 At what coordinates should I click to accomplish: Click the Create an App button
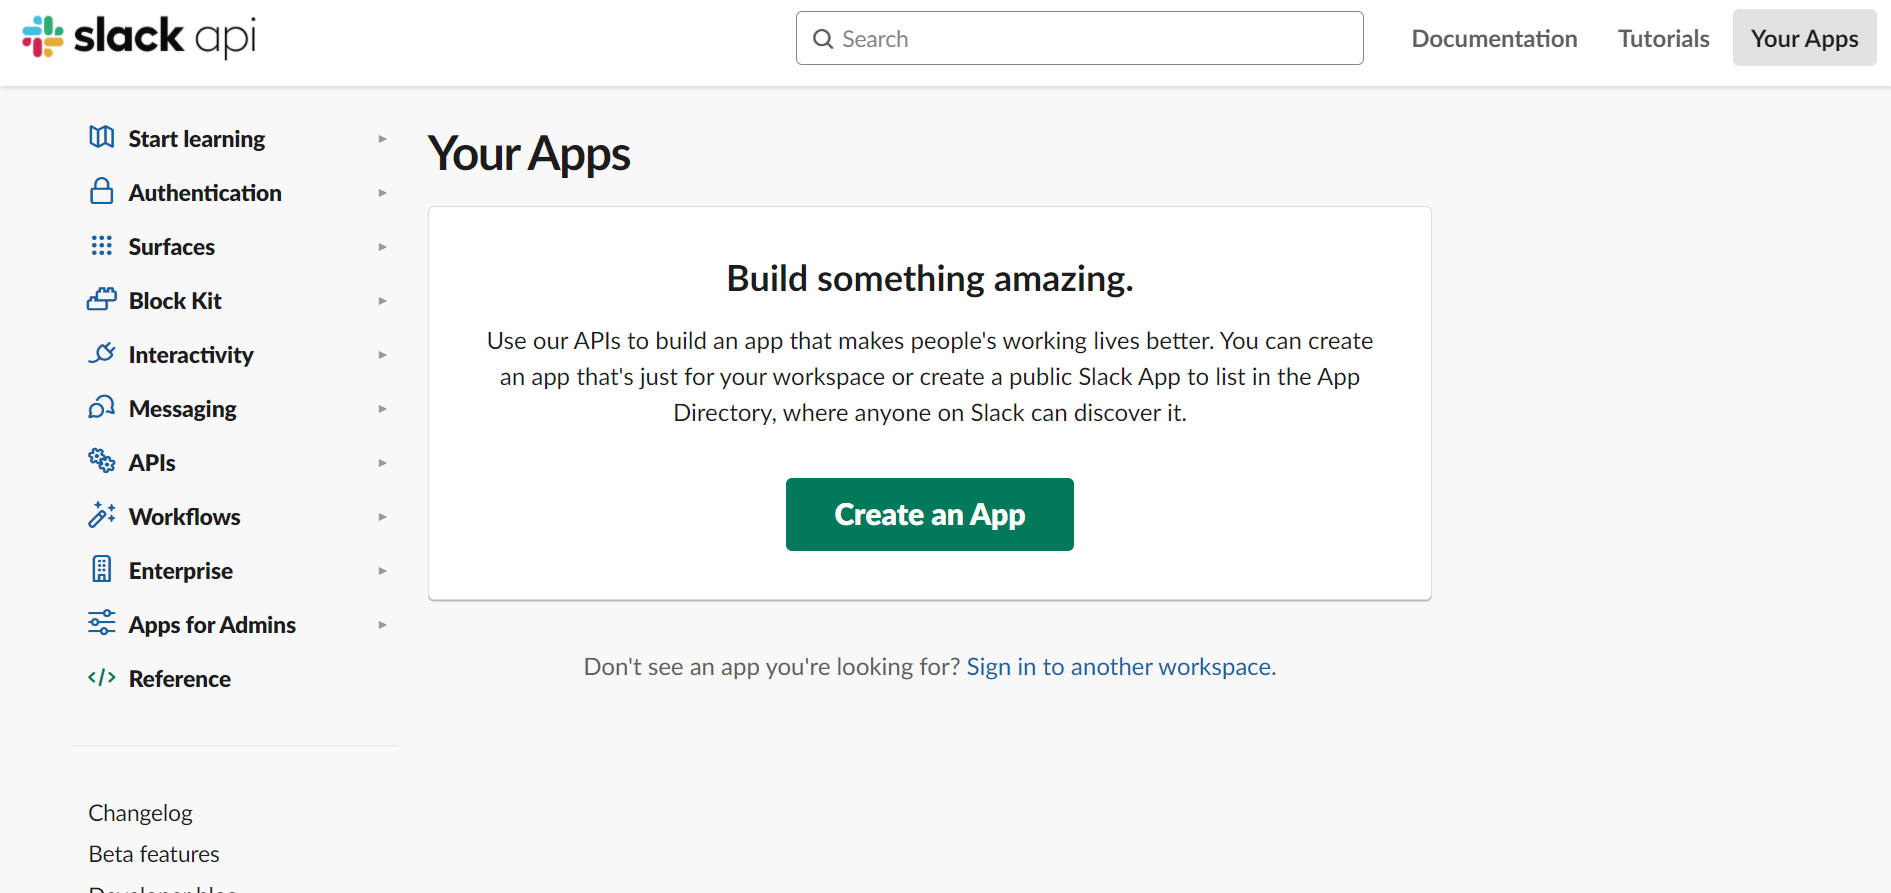pos(930,514)
